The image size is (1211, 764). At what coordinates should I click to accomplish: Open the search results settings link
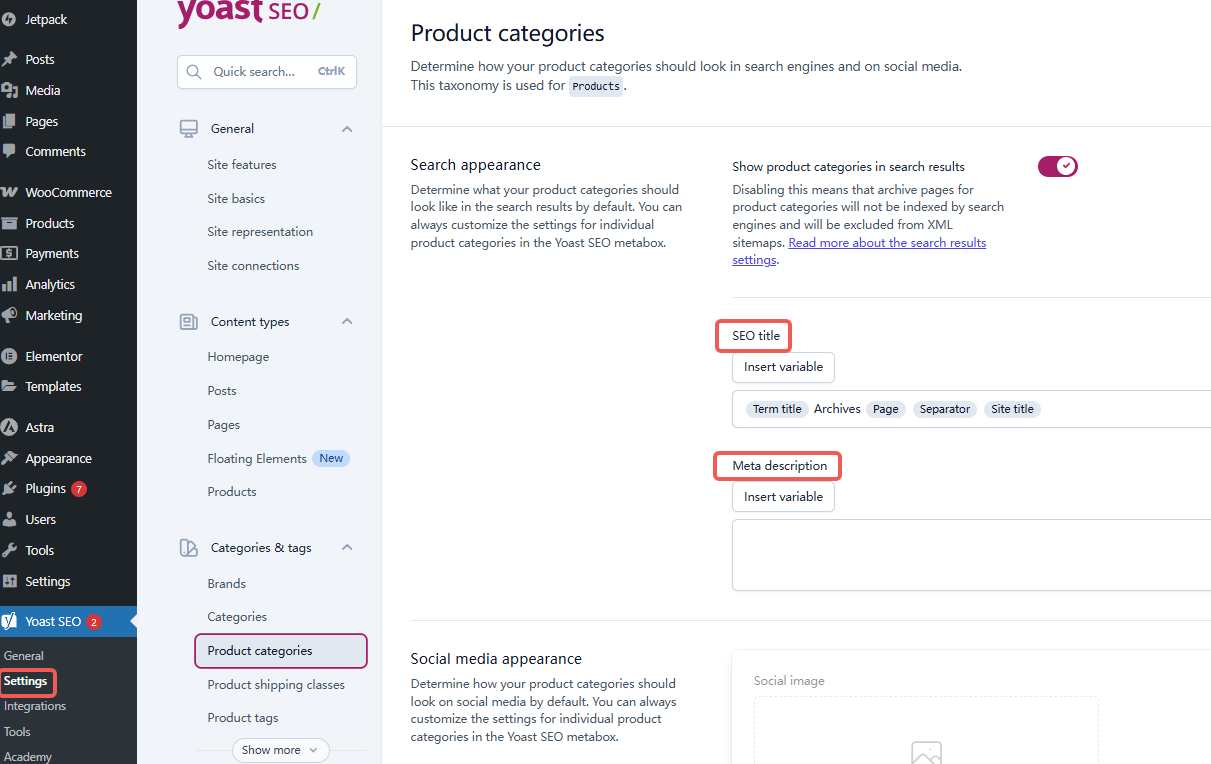tap(887, 242)
